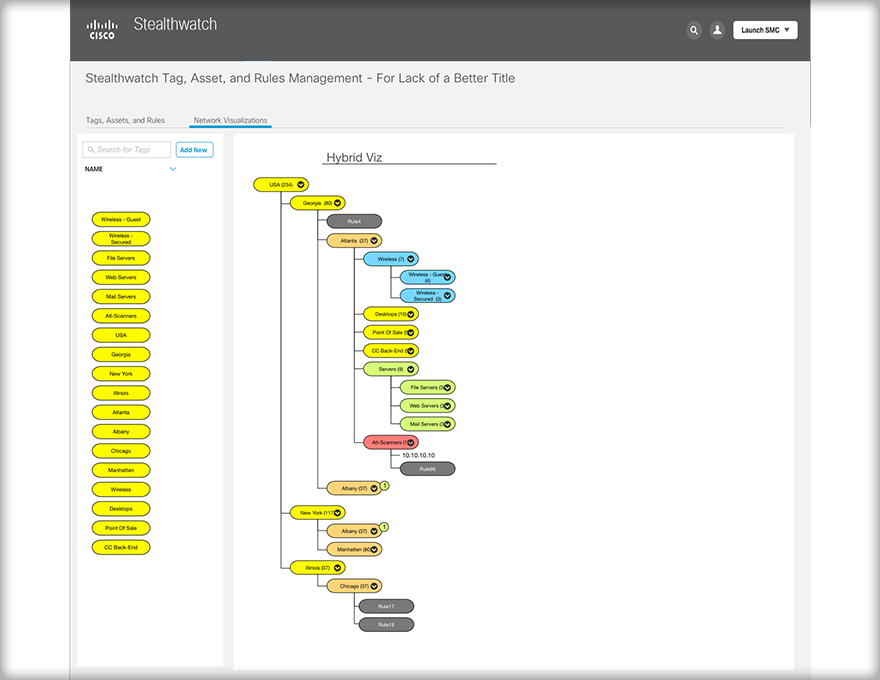Select the Atl-Scanners tag in sidebar list
This screenshot has height=680, width=880.
point(121,316)
